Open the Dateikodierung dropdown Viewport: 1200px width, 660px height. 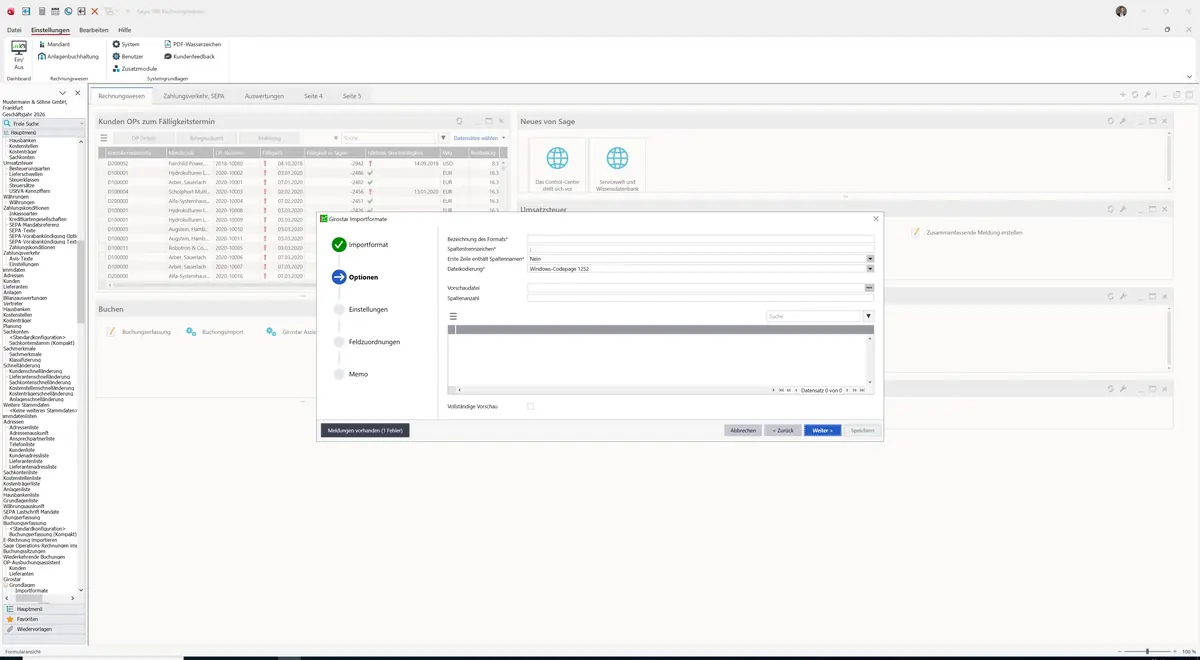tap(870, 269)
